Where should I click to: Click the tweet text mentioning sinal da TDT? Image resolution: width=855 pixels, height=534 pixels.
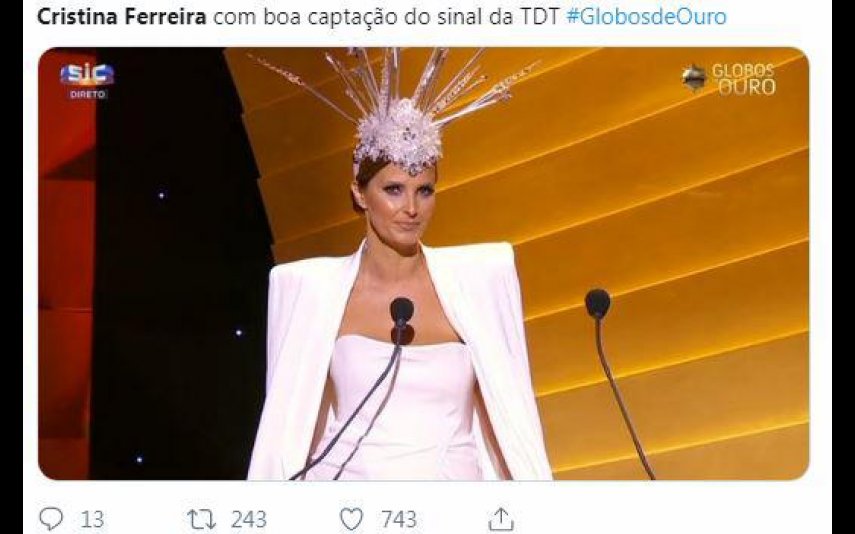(386, 17)
